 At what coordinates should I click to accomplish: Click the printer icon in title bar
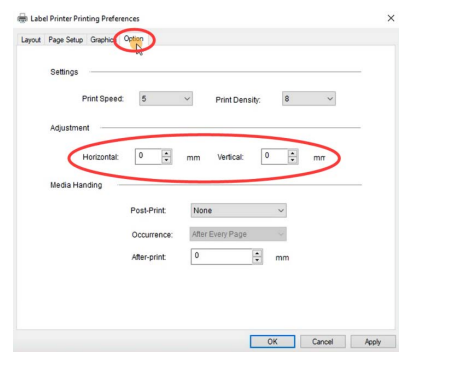pos(22,18)
